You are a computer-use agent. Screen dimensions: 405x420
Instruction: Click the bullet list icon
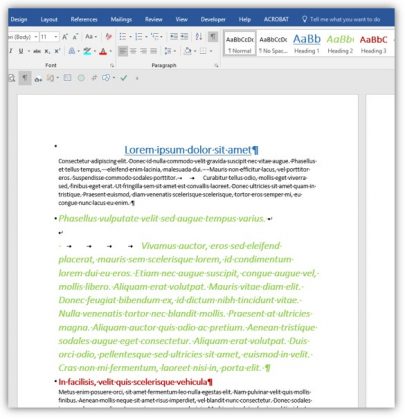tap(123, 36)
